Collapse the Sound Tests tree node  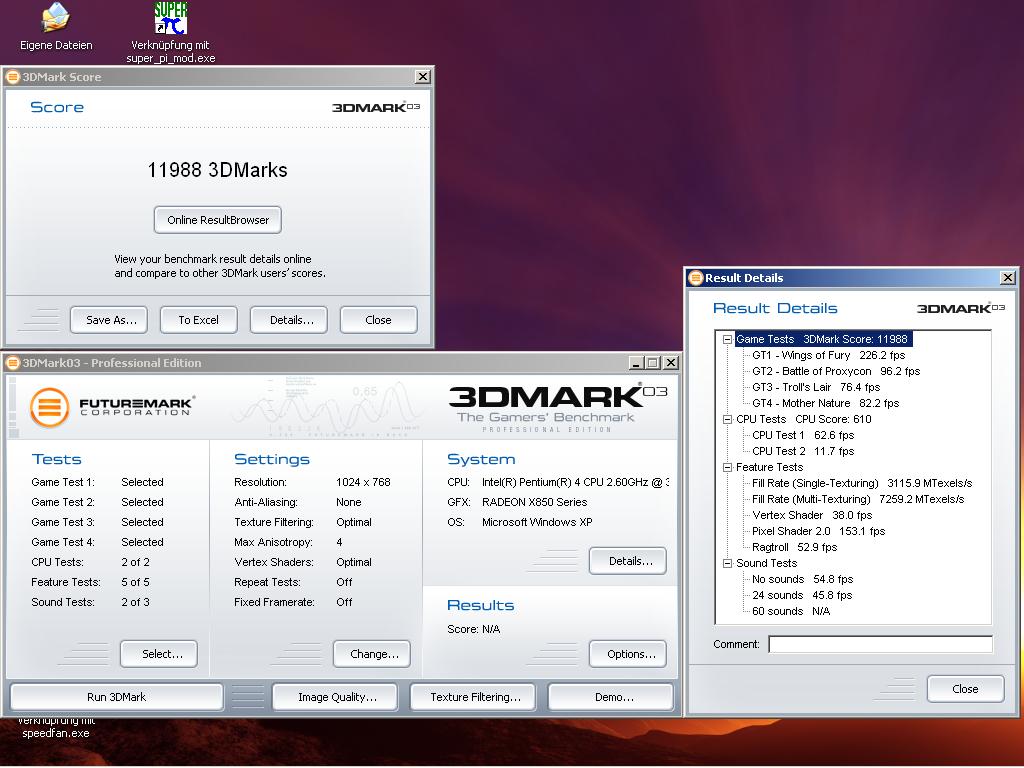click(x=727, y=564)
